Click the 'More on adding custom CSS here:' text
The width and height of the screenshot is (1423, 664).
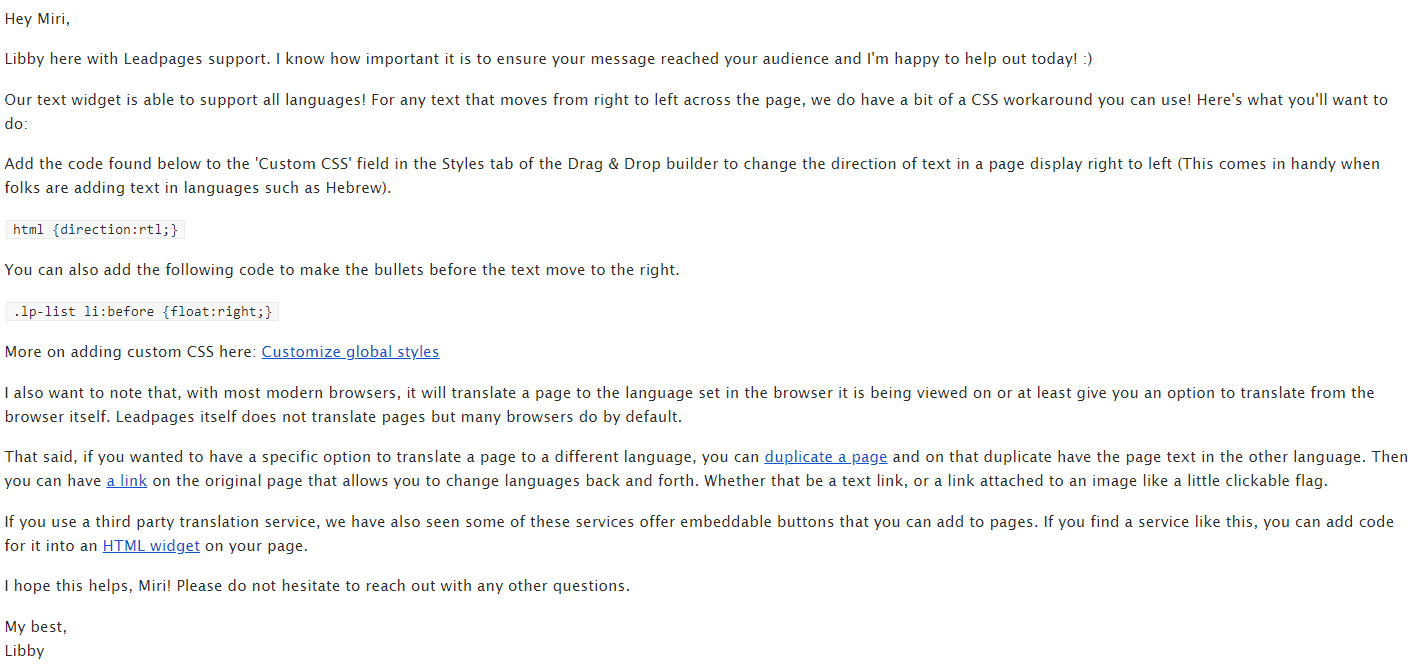click(131, 352)
